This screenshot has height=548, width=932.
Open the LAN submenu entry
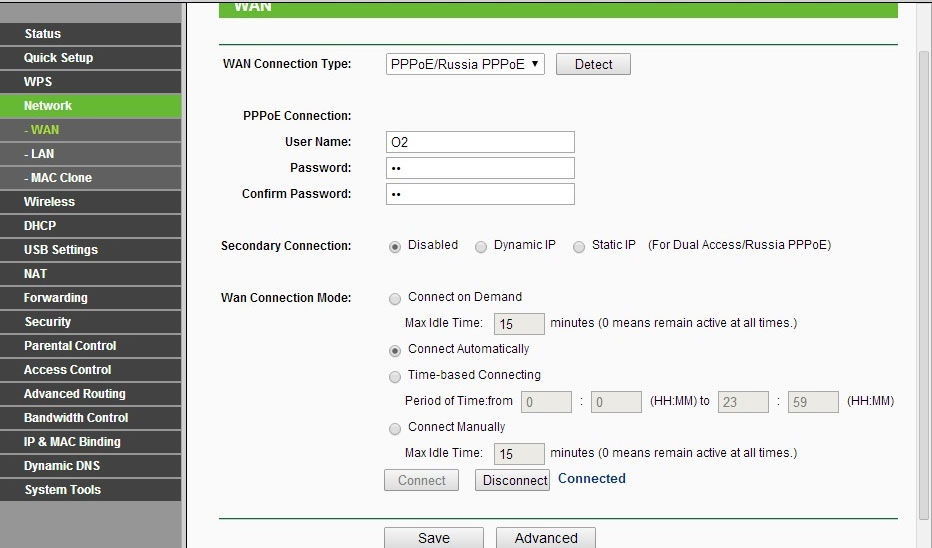click(90, 154)
